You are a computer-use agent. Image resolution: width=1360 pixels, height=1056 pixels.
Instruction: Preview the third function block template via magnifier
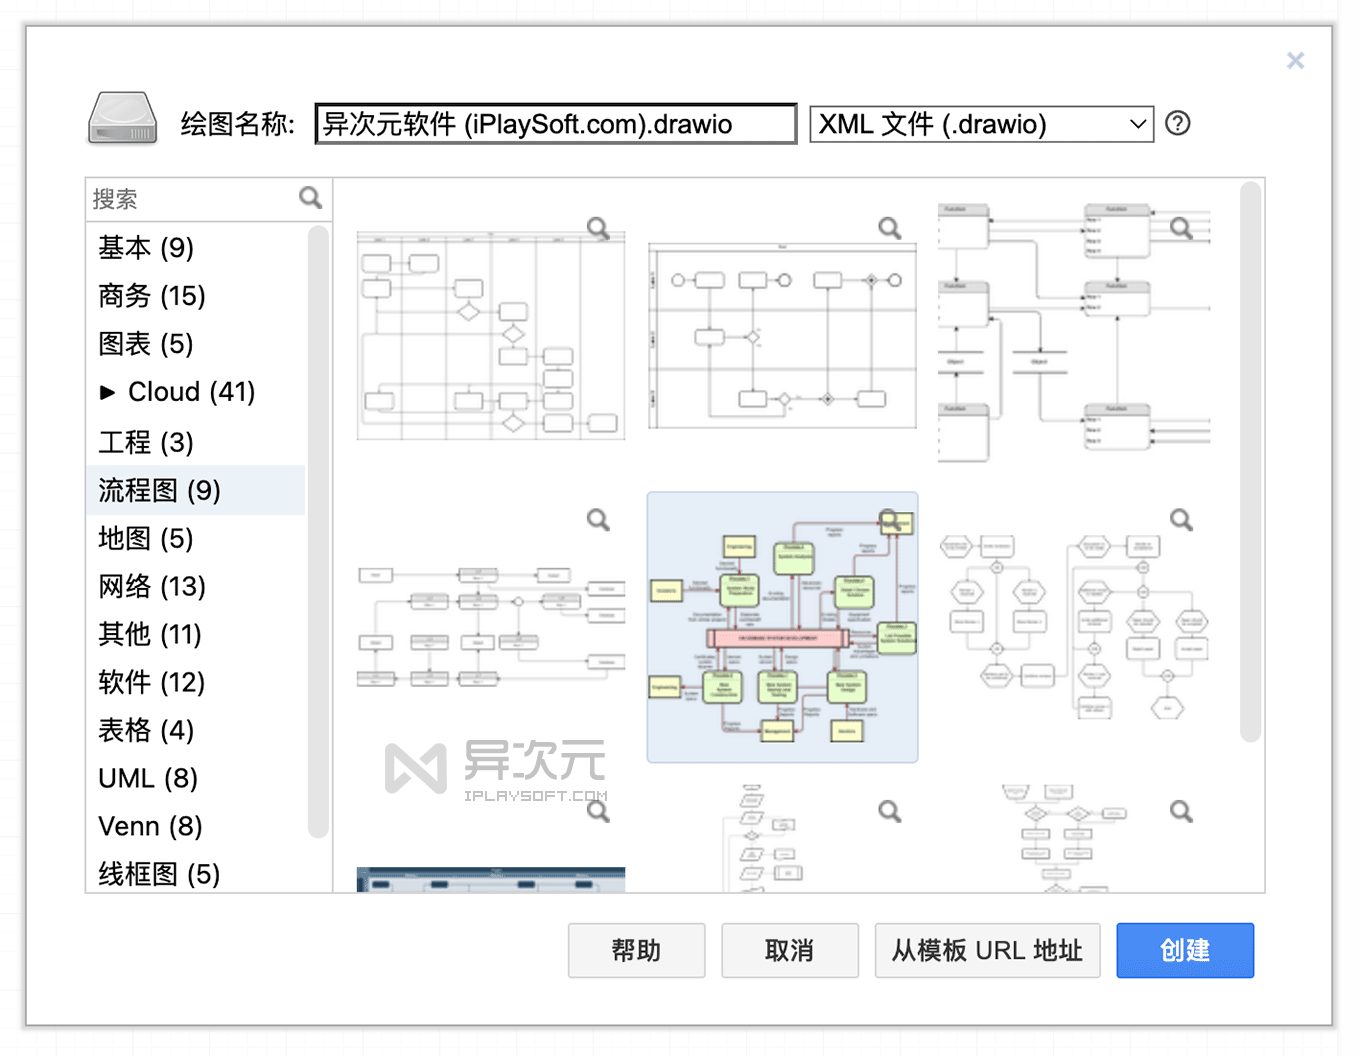click(x=1181, y=228)
